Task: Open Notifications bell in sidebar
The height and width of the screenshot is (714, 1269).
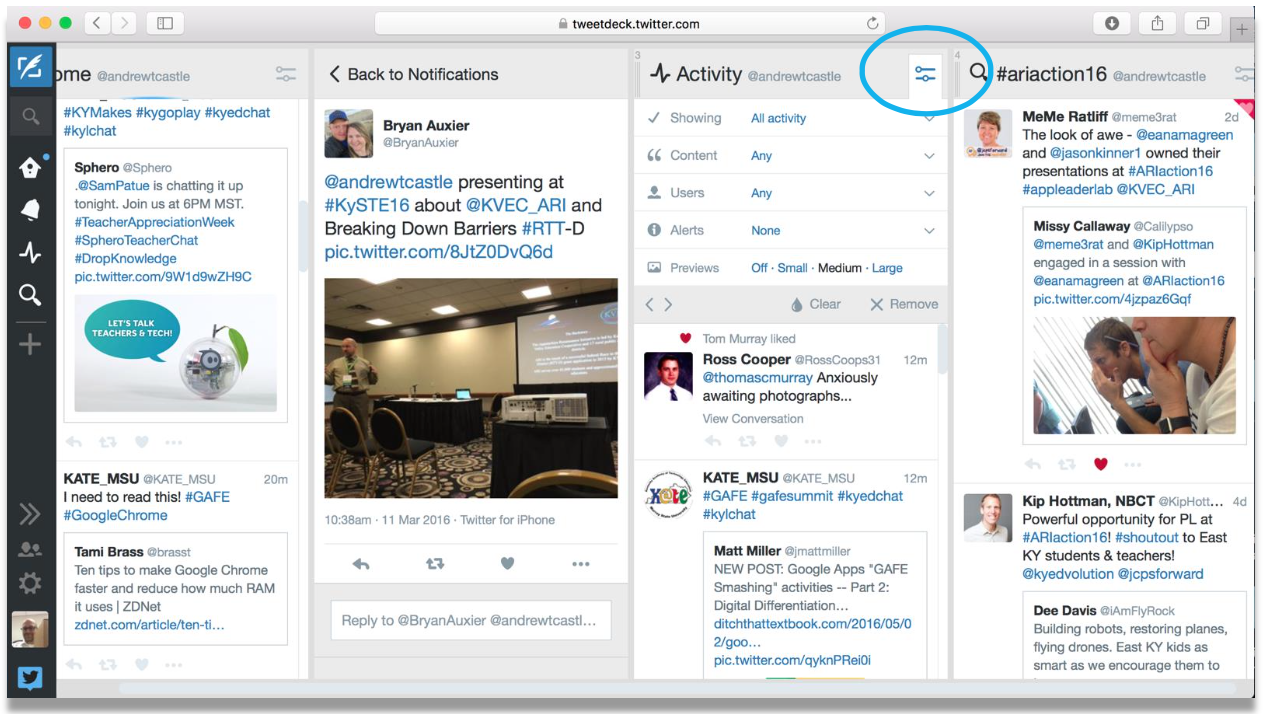Action: tap(31, 210)
